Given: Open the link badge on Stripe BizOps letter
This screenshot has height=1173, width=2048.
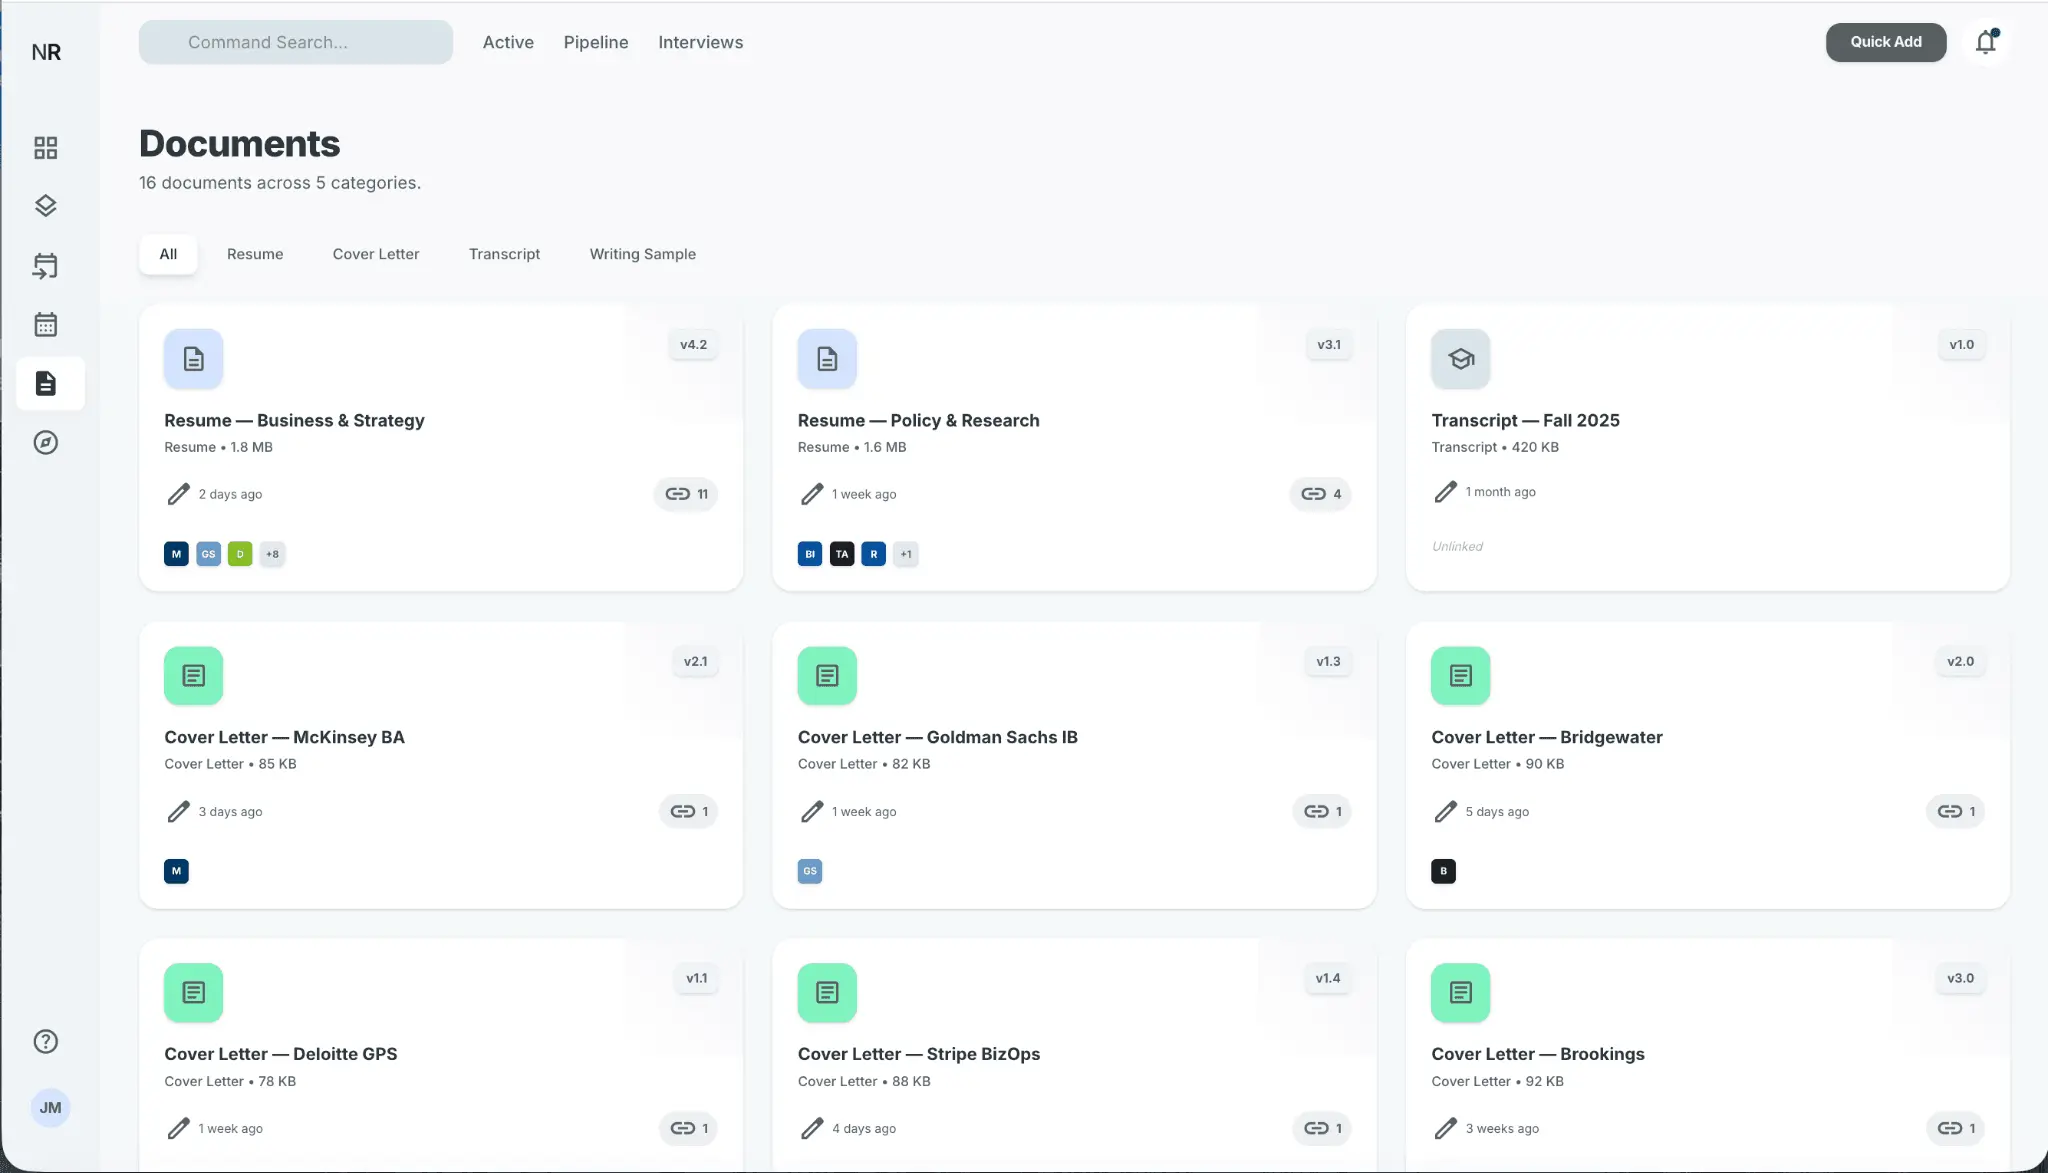Looking at the screenshot, I should pyautogui.click(x=1321, y=1128).
